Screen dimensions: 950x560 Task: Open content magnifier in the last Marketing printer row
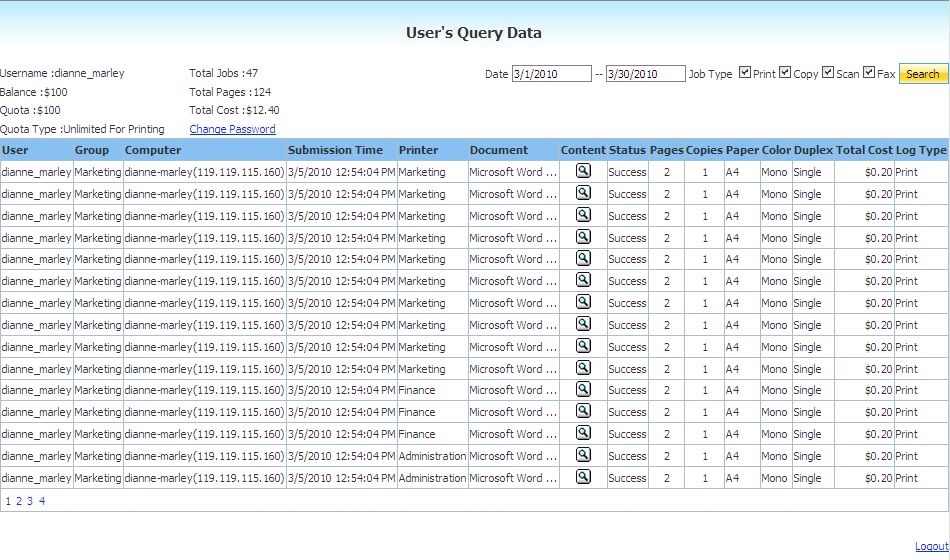click(583, 367)
